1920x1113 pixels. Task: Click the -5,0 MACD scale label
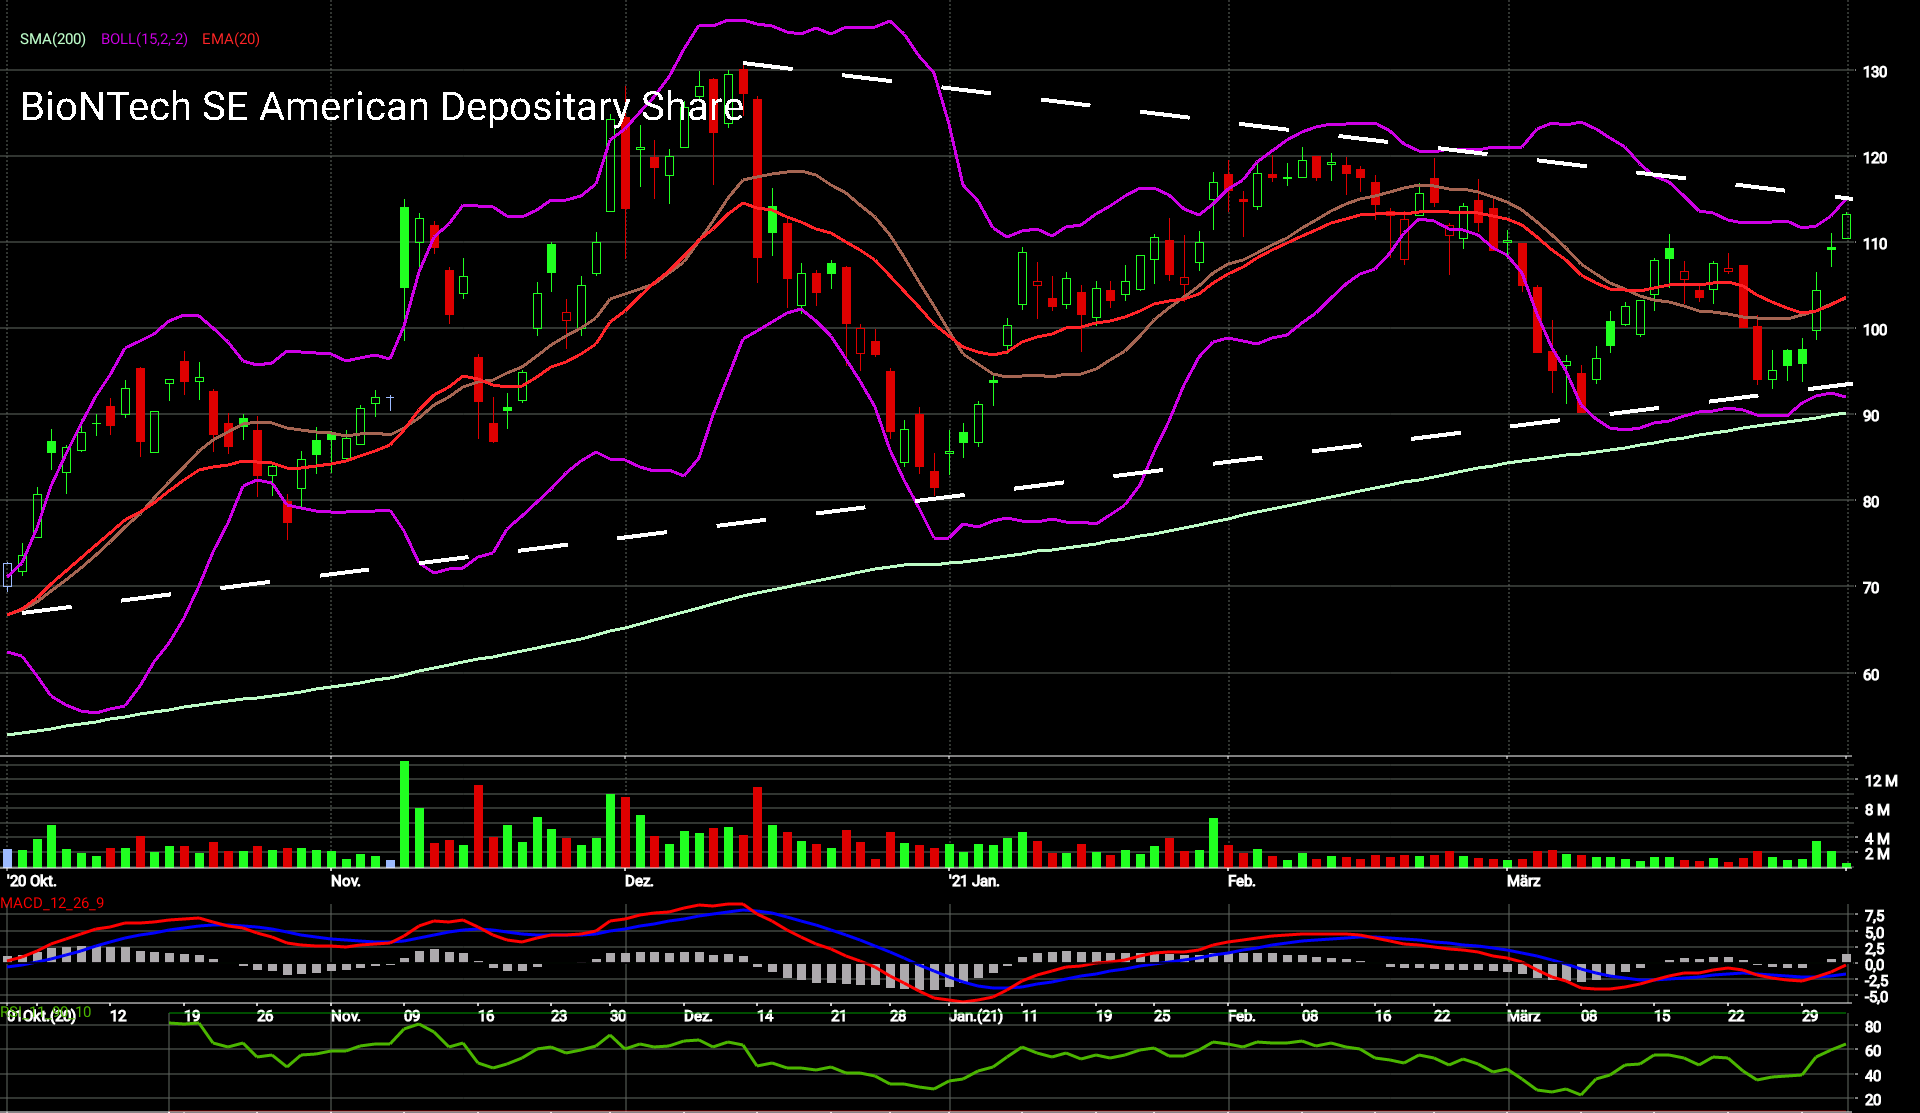tap(1874, 997)
